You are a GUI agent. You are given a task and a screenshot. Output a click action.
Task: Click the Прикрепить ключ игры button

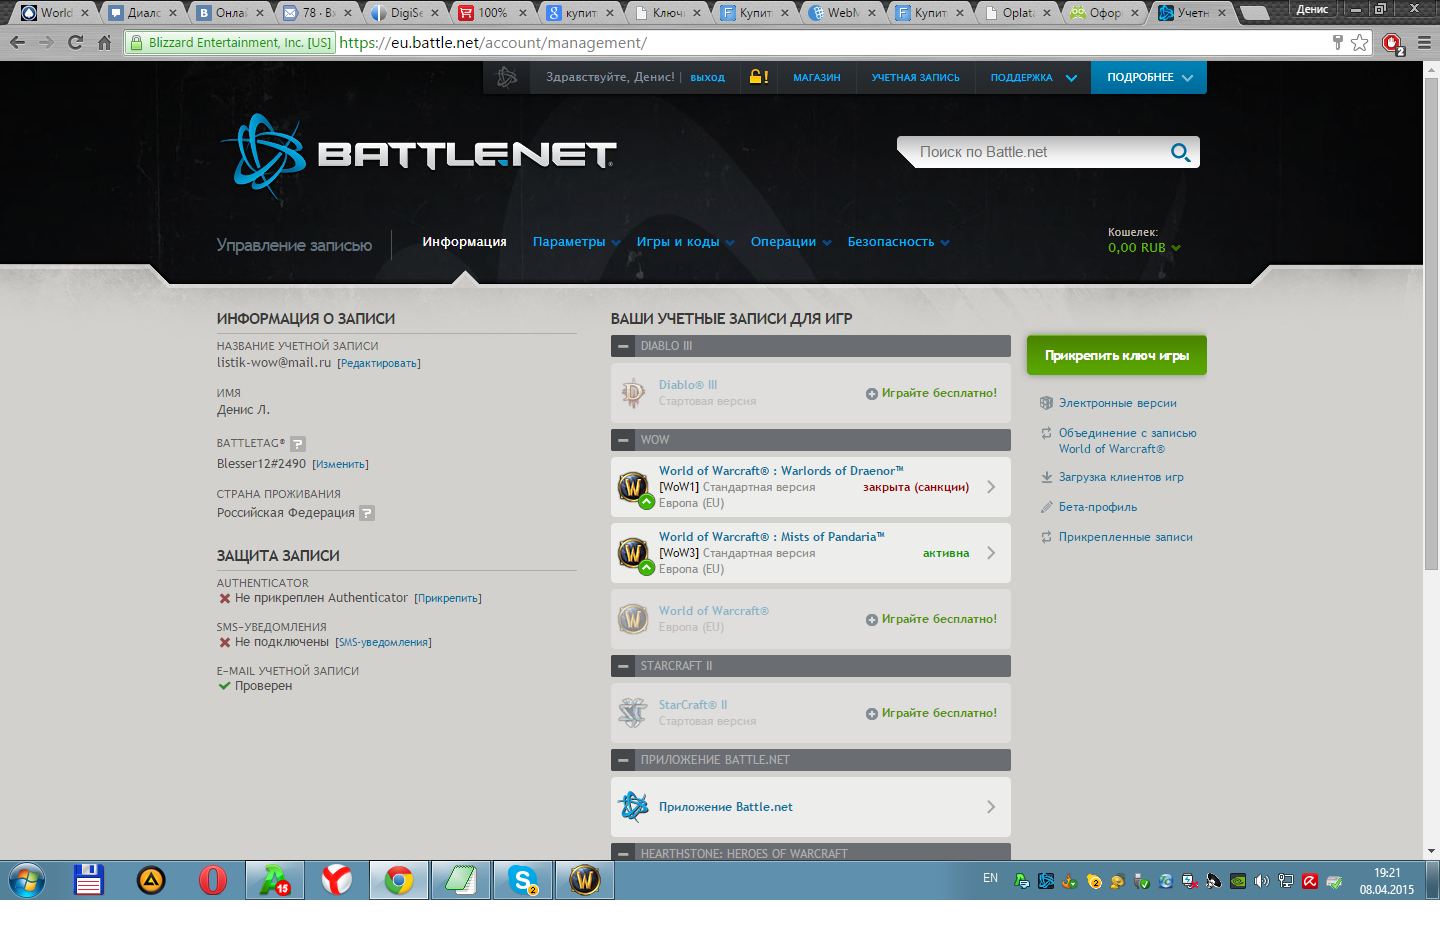point(1117,355)
